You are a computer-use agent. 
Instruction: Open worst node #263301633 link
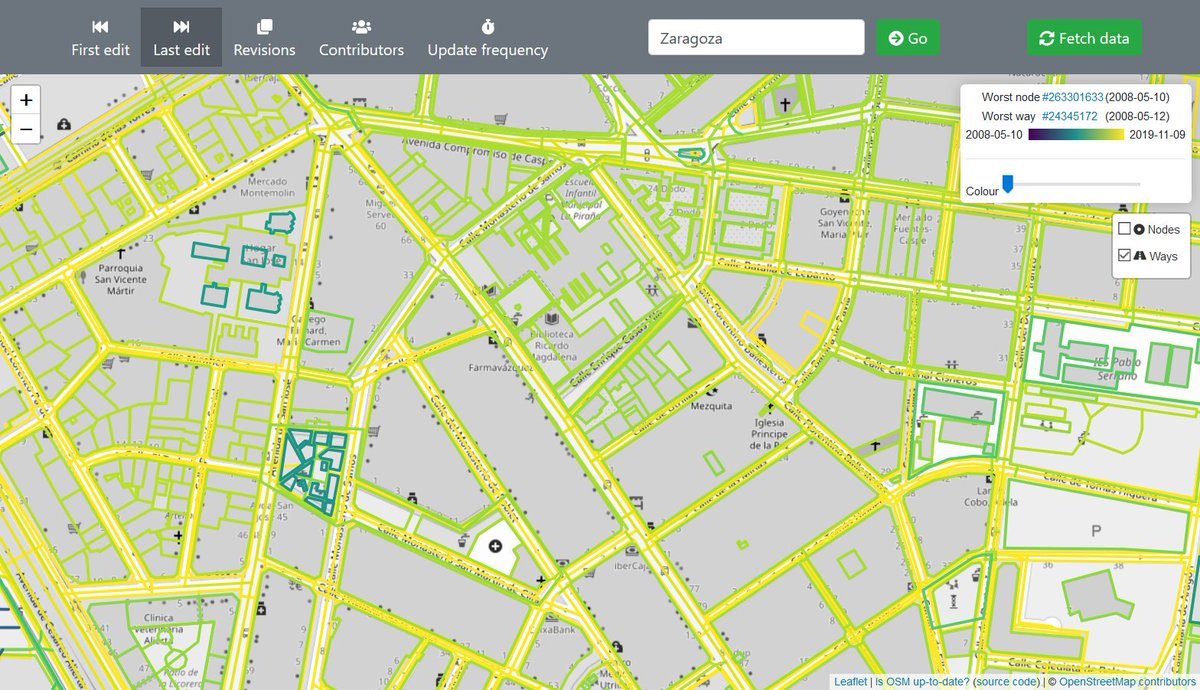[x=1073, y=97]
